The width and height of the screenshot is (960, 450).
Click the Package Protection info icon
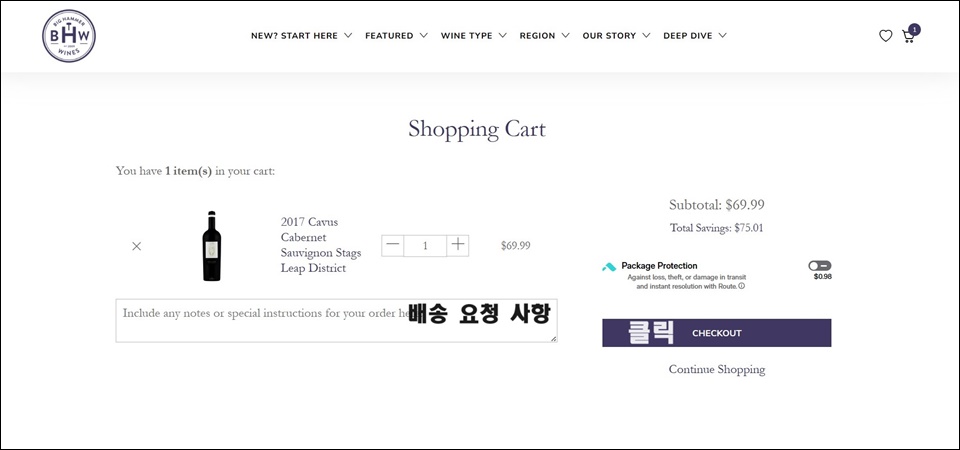741,286
